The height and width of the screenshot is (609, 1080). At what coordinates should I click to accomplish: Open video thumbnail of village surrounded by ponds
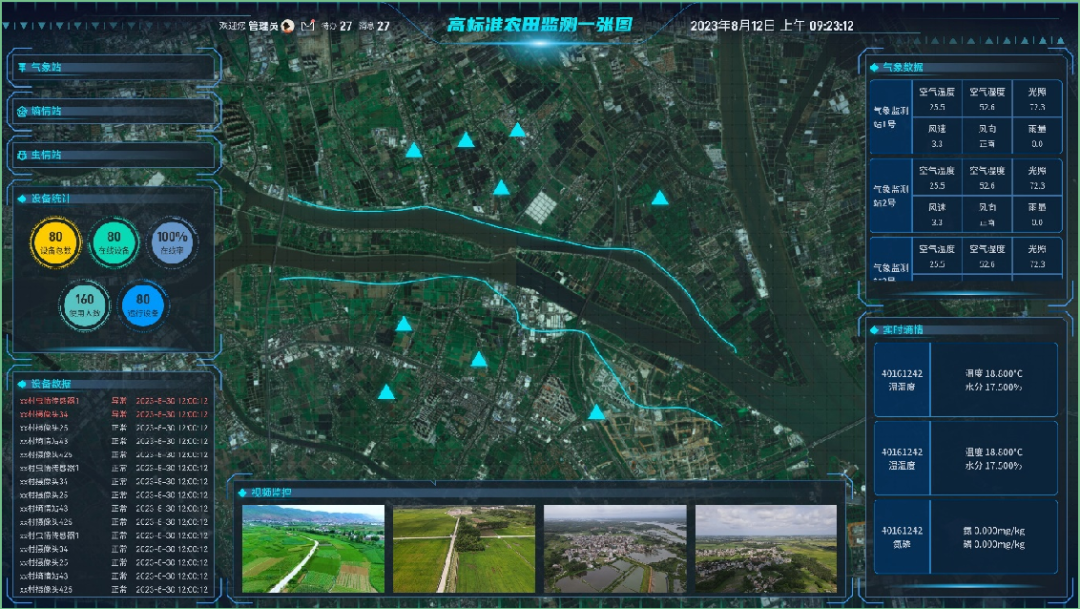[615, 549]
